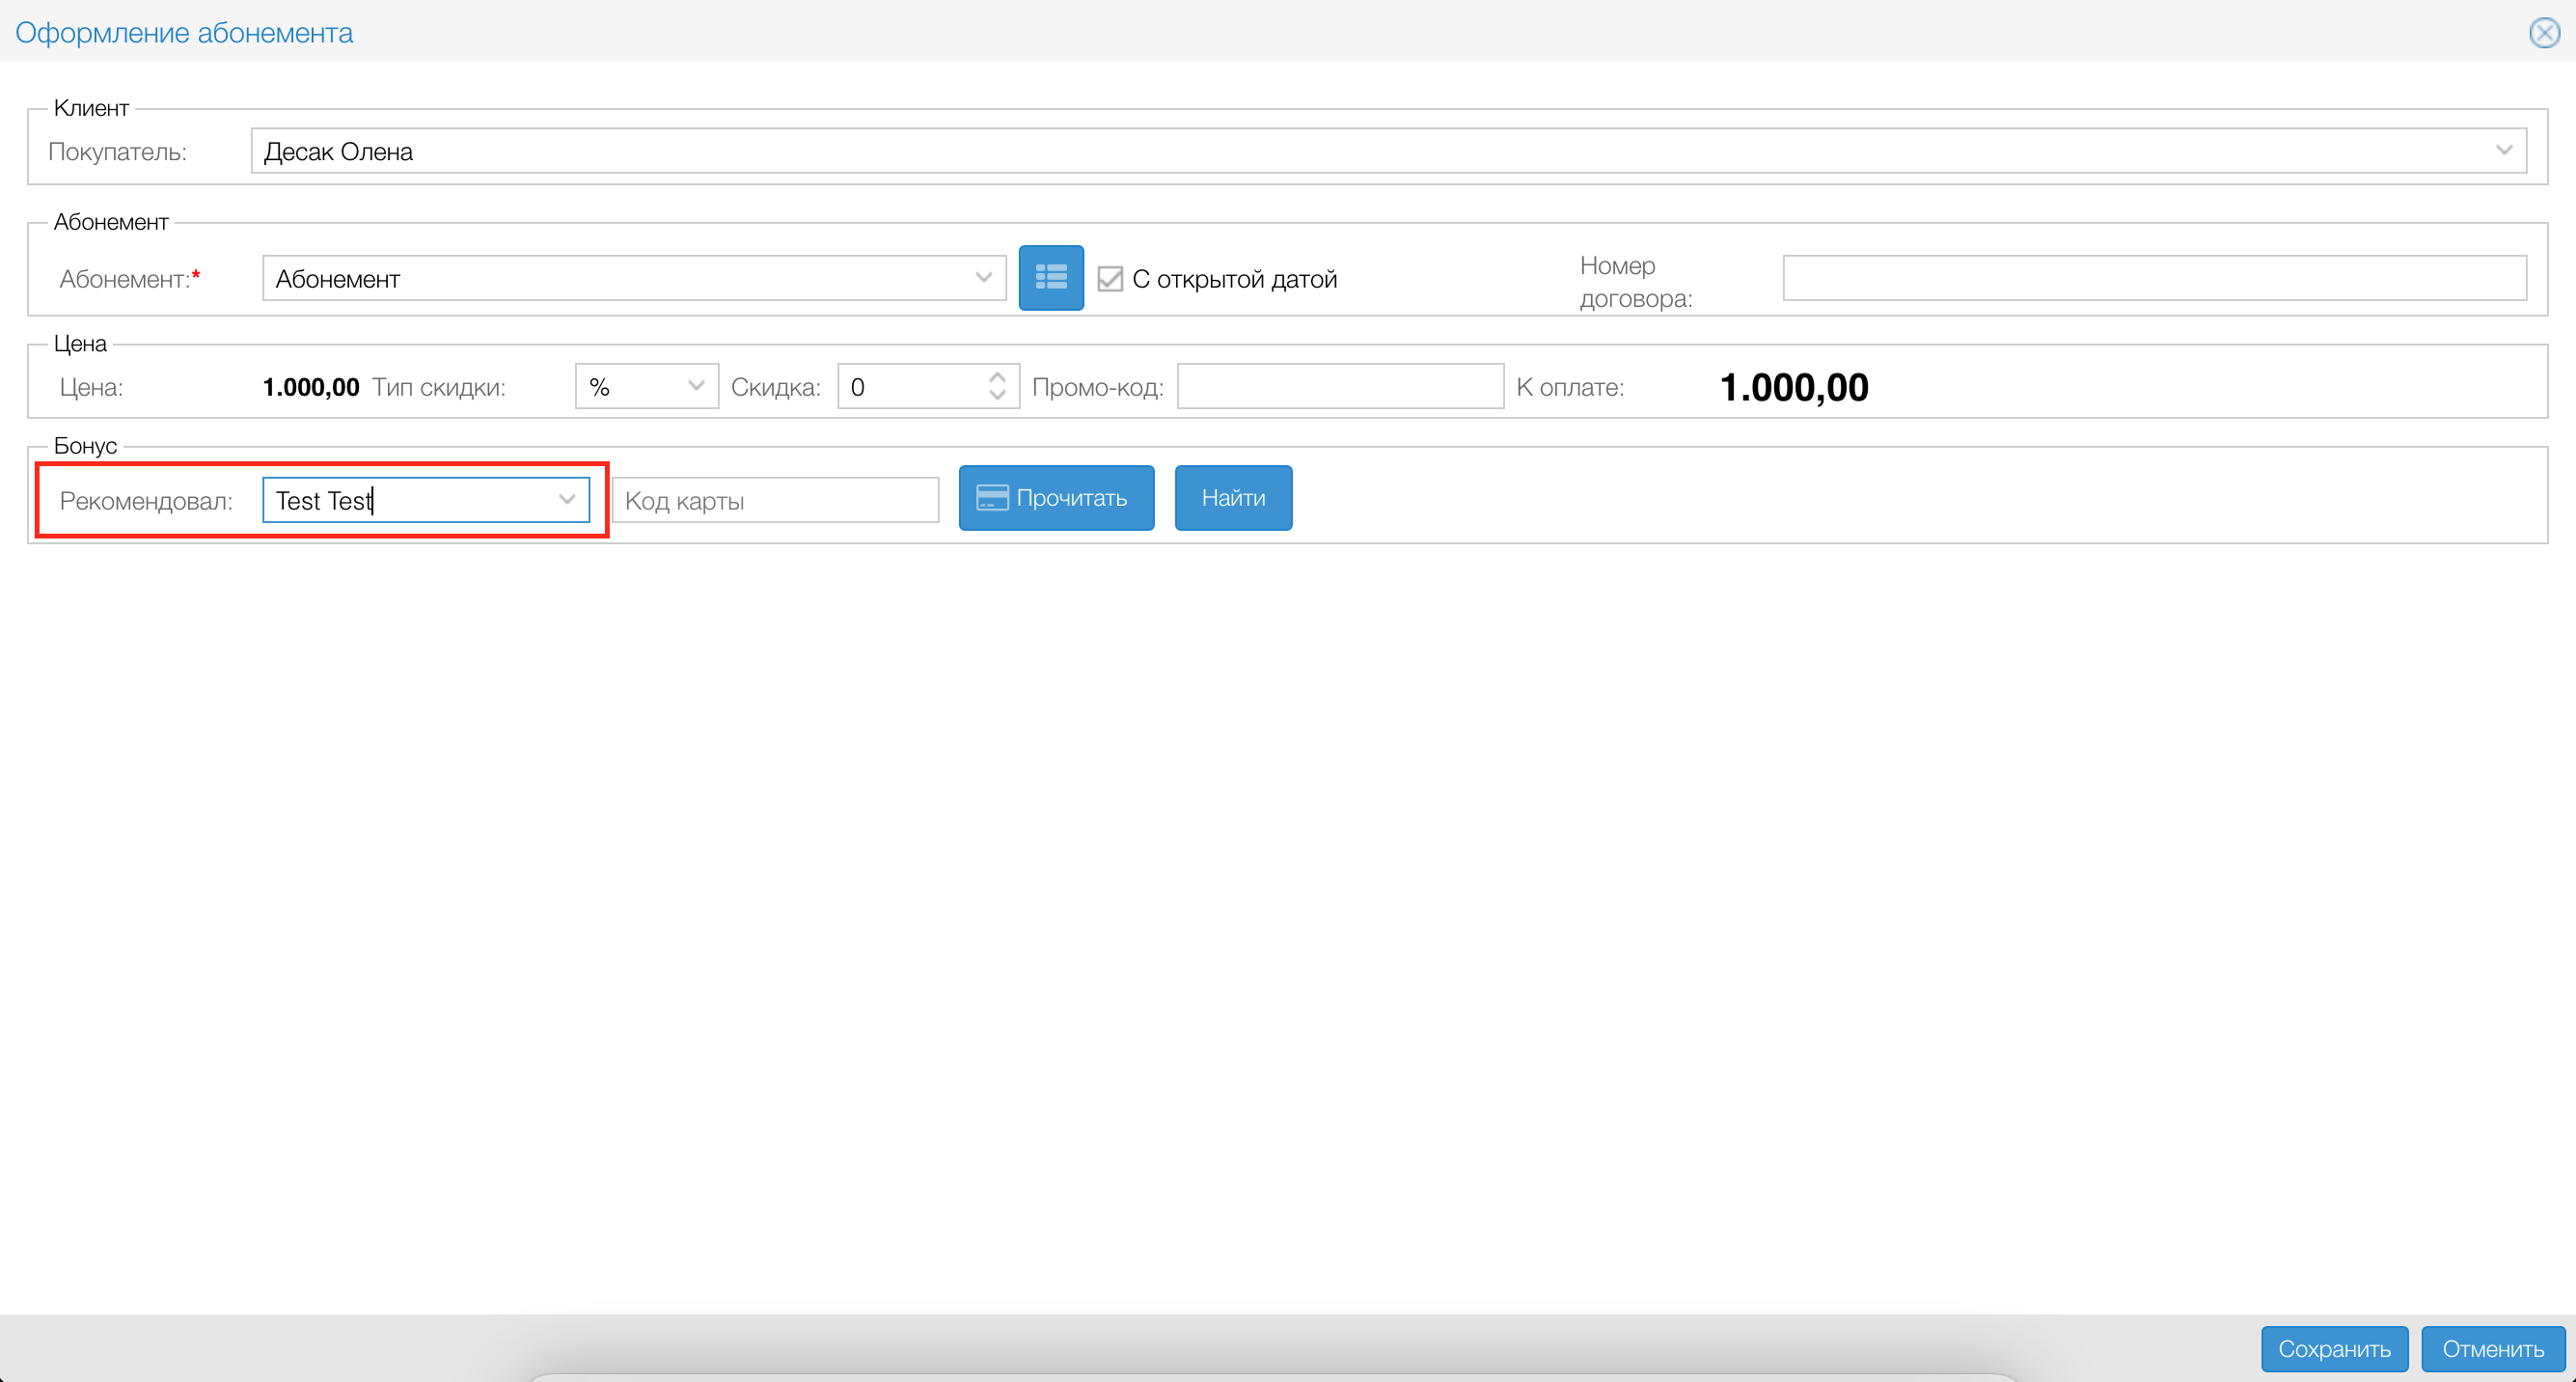Click the Отменить button

2492,1349
